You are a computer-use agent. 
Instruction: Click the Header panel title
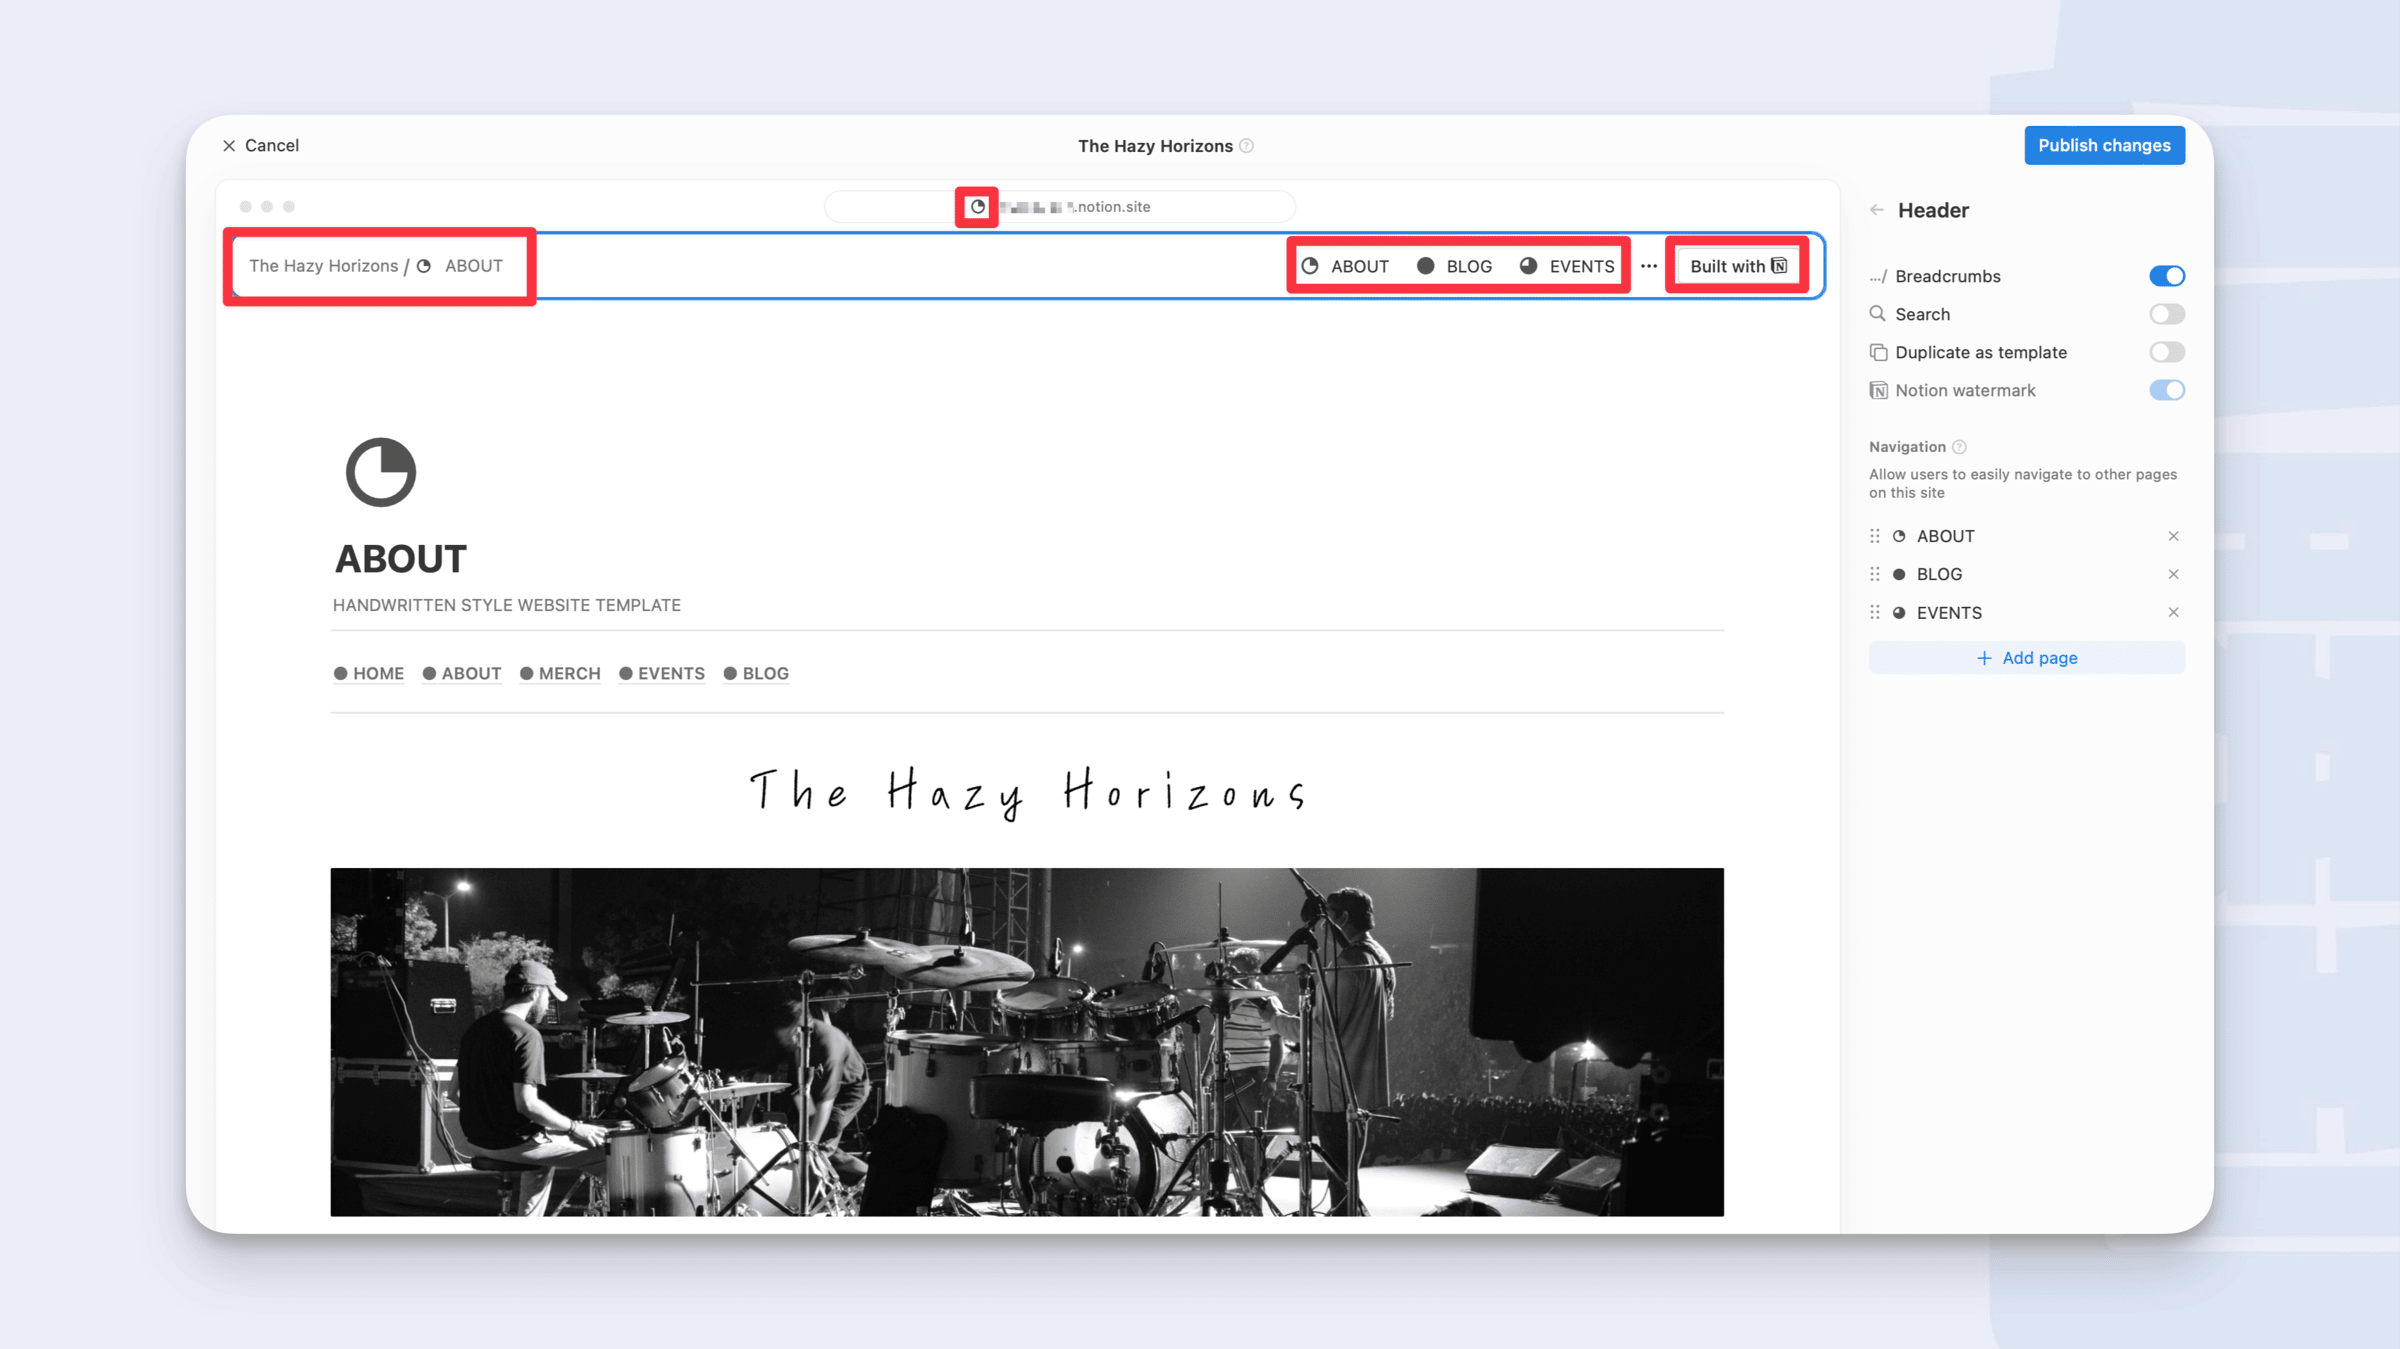pos(1933,210)
